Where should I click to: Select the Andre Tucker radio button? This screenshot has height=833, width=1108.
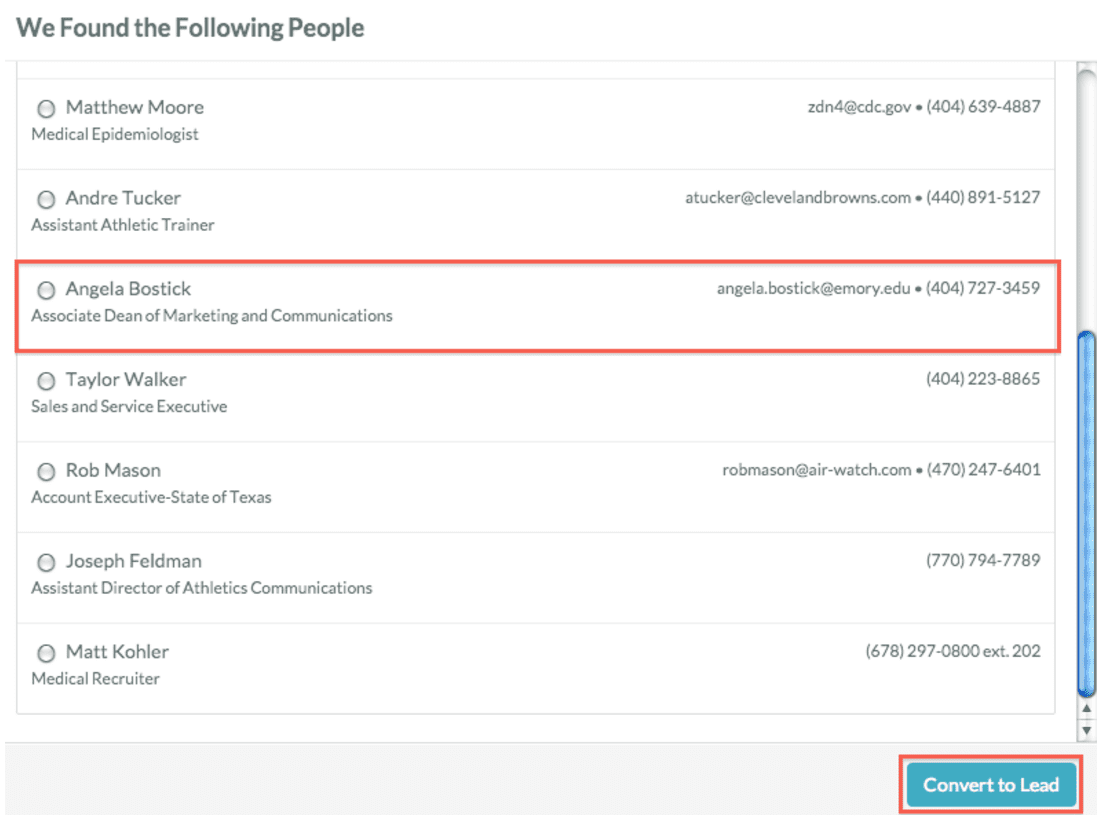click(x=46, y=199)
